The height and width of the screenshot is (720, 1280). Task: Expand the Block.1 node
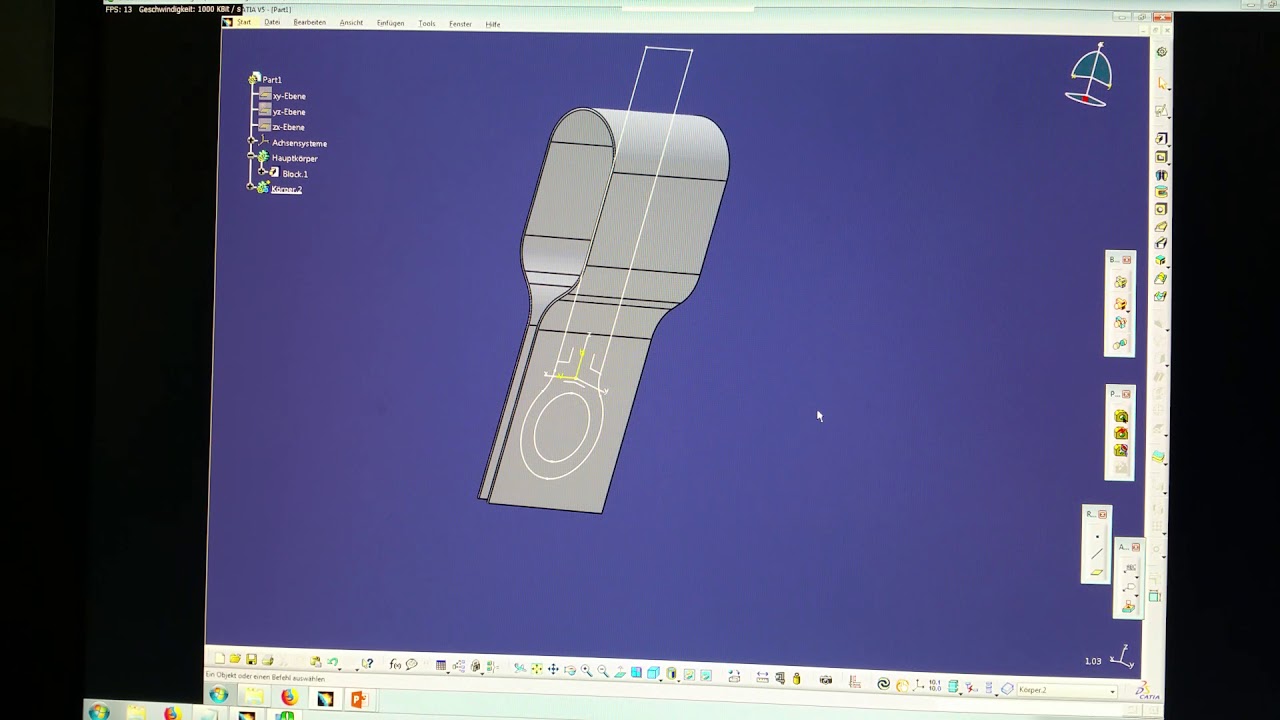pyautogui.click(x=262, y=172)
